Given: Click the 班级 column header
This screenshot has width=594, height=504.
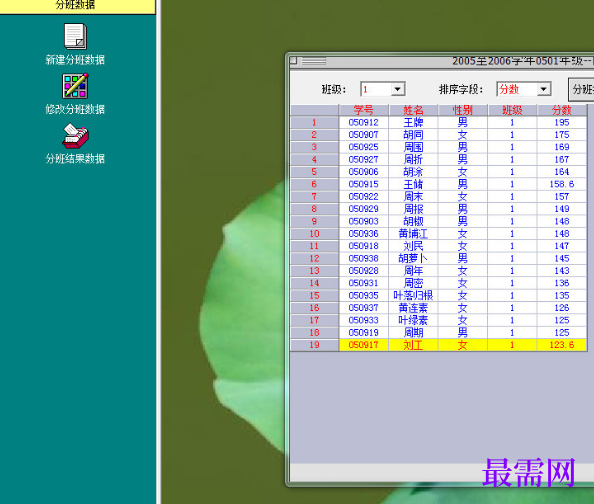Looking at the screenshot, I should click(x=512, y=110).
